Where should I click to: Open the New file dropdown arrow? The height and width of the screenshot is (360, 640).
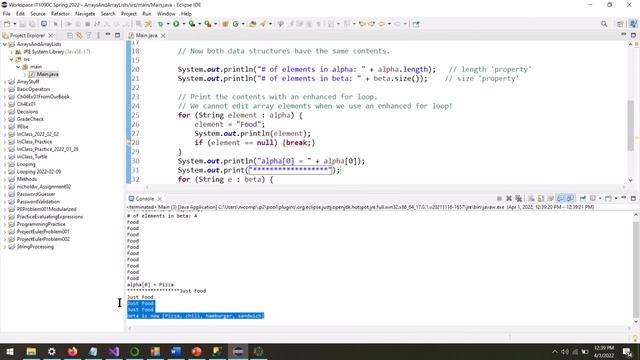pos(15,24)
